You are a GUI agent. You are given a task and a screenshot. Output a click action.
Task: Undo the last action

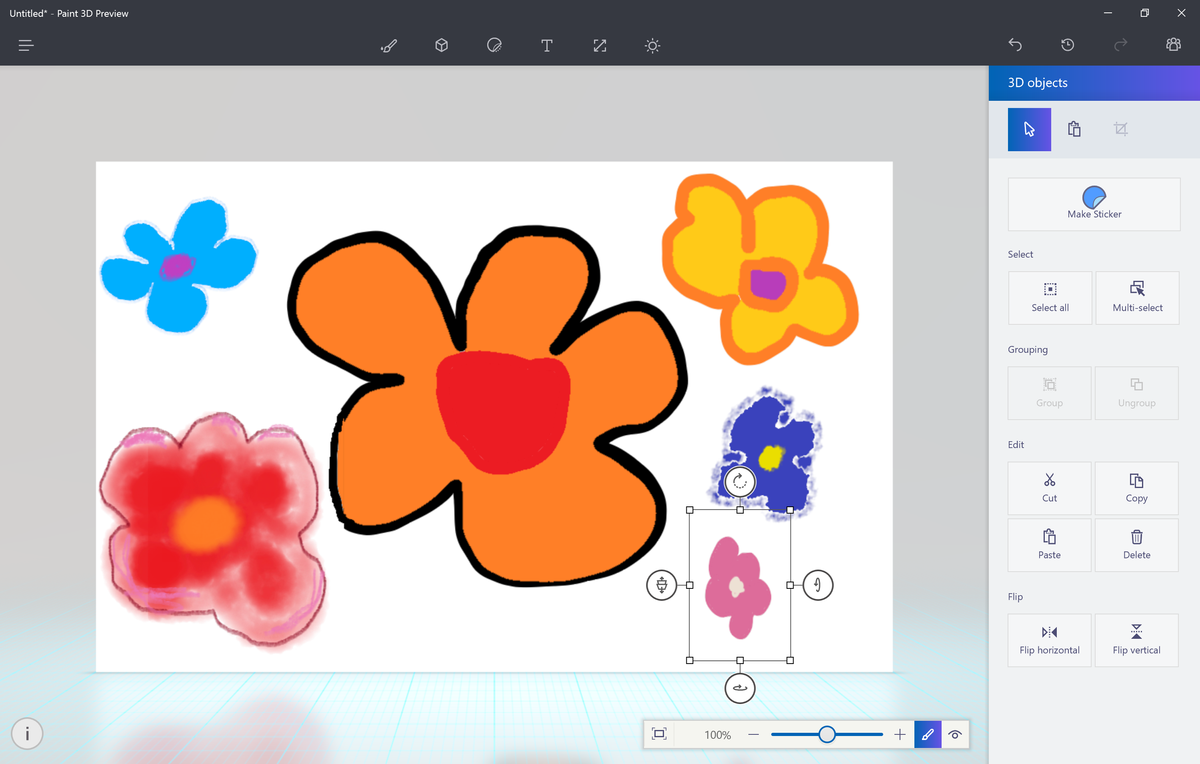1015,45
